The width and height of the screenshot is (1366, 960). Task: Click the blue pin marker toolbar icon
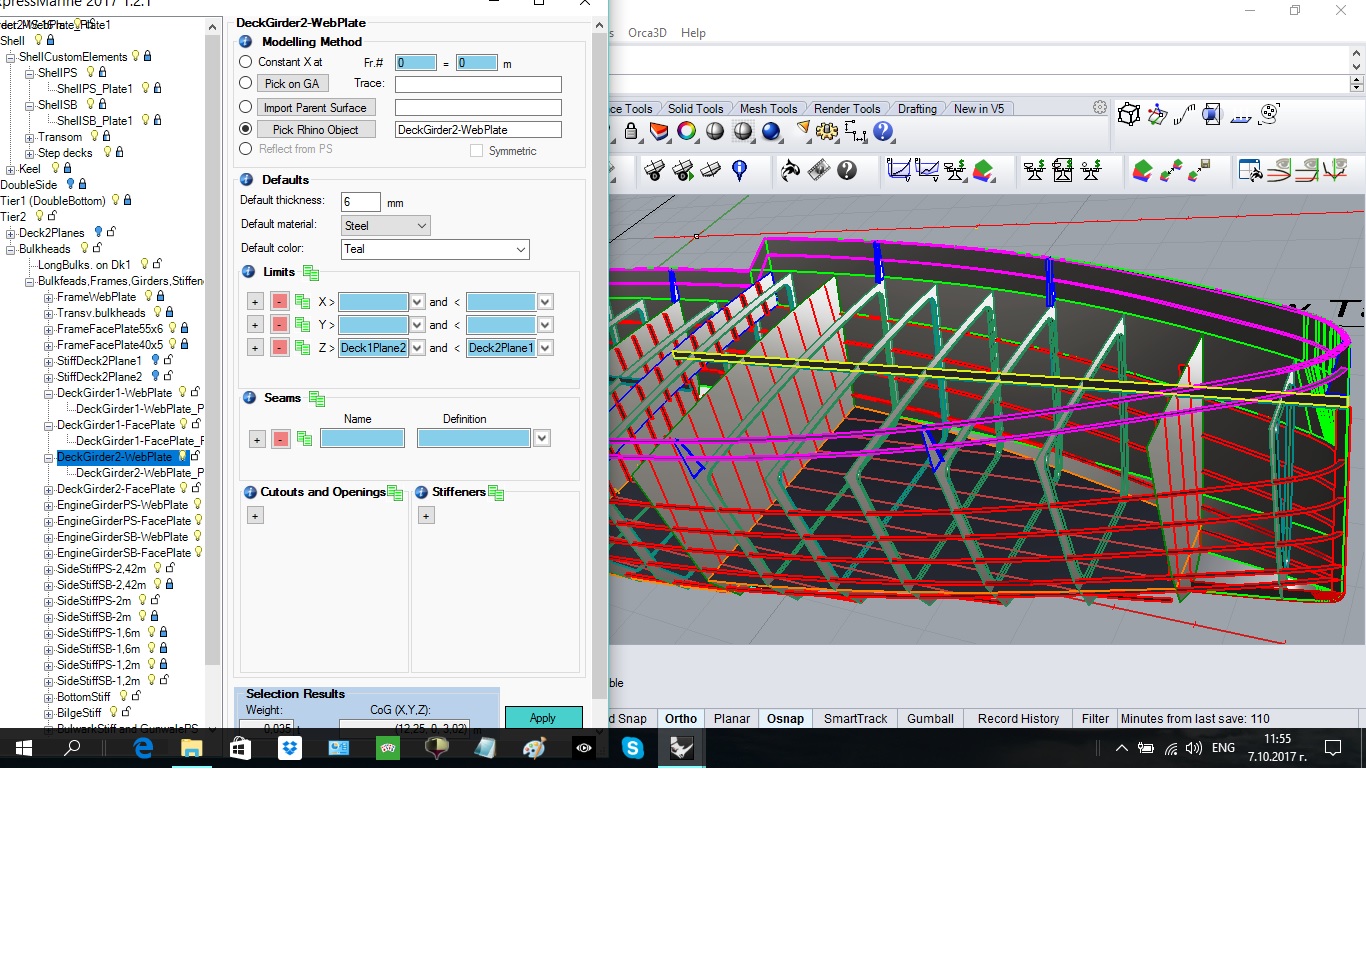(x=740, y=171)
